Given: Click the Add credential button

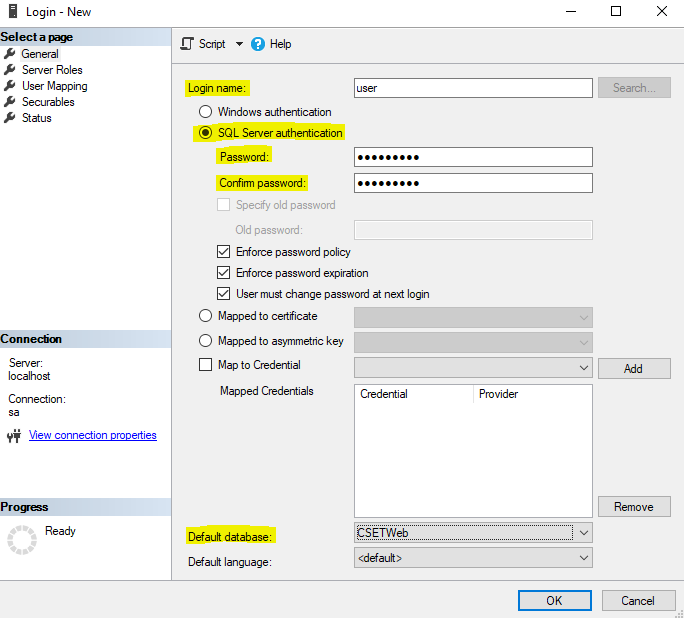Looking at the screenshot, I should click(634, 369).
